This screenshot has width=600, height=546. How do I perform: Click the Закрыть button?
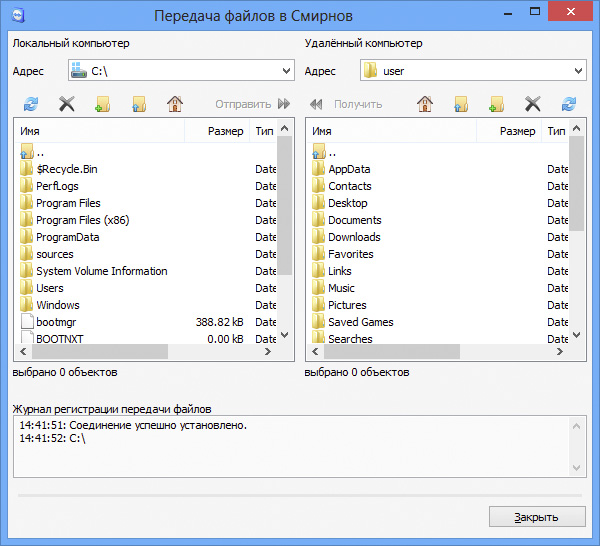coord(536,517)
